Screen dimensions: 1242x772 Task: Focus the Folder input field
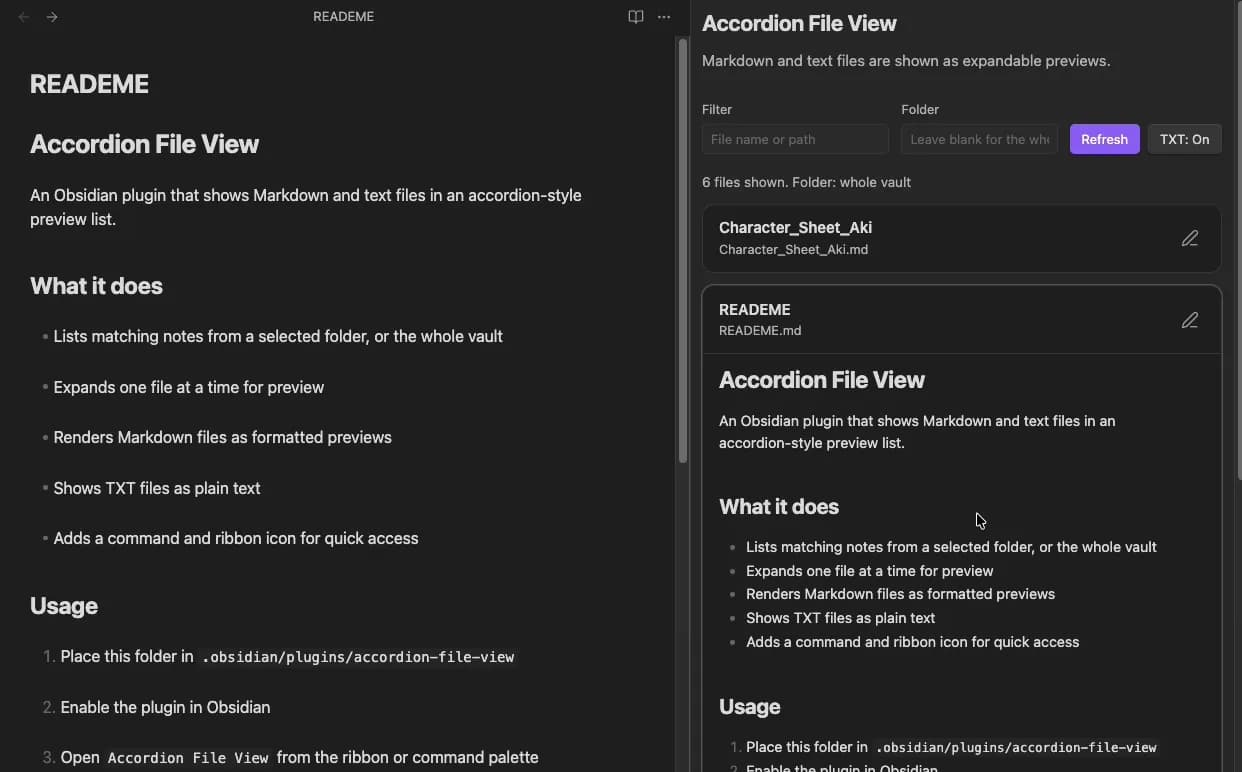point(979,139)
